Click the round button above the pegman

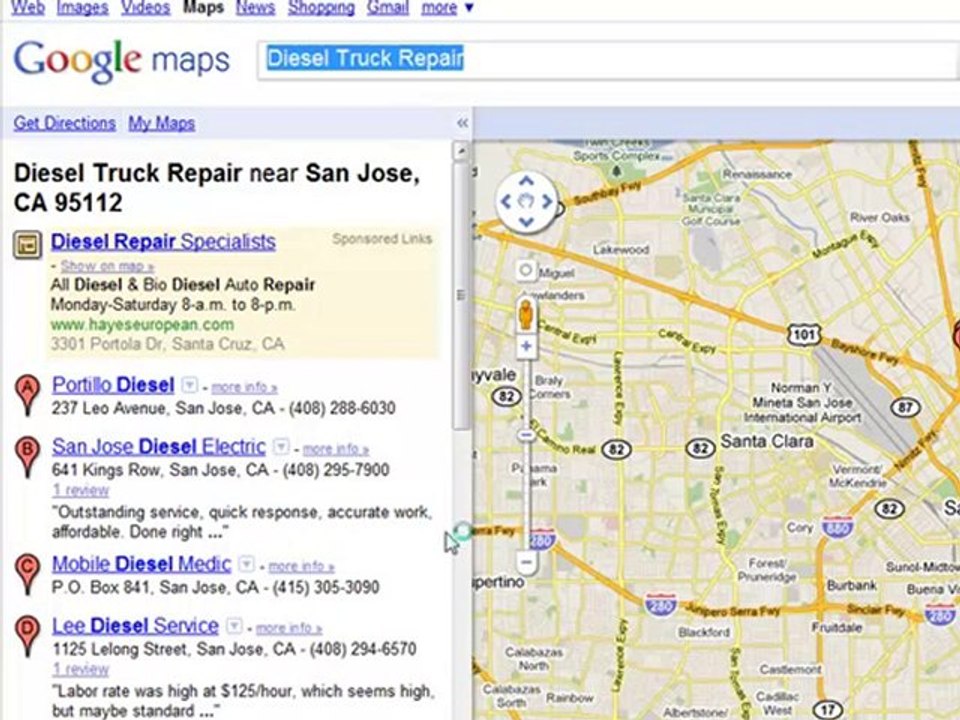[525, 270]
